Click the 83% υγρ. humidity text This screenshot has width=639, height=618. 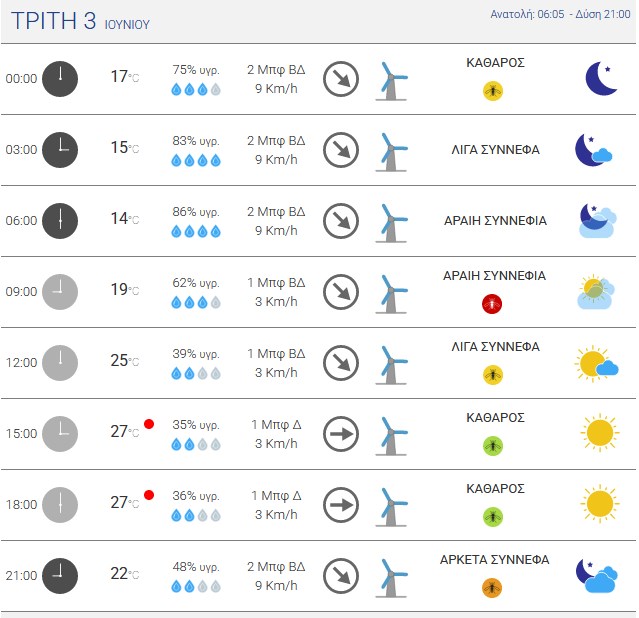click(x=196, y=141)
